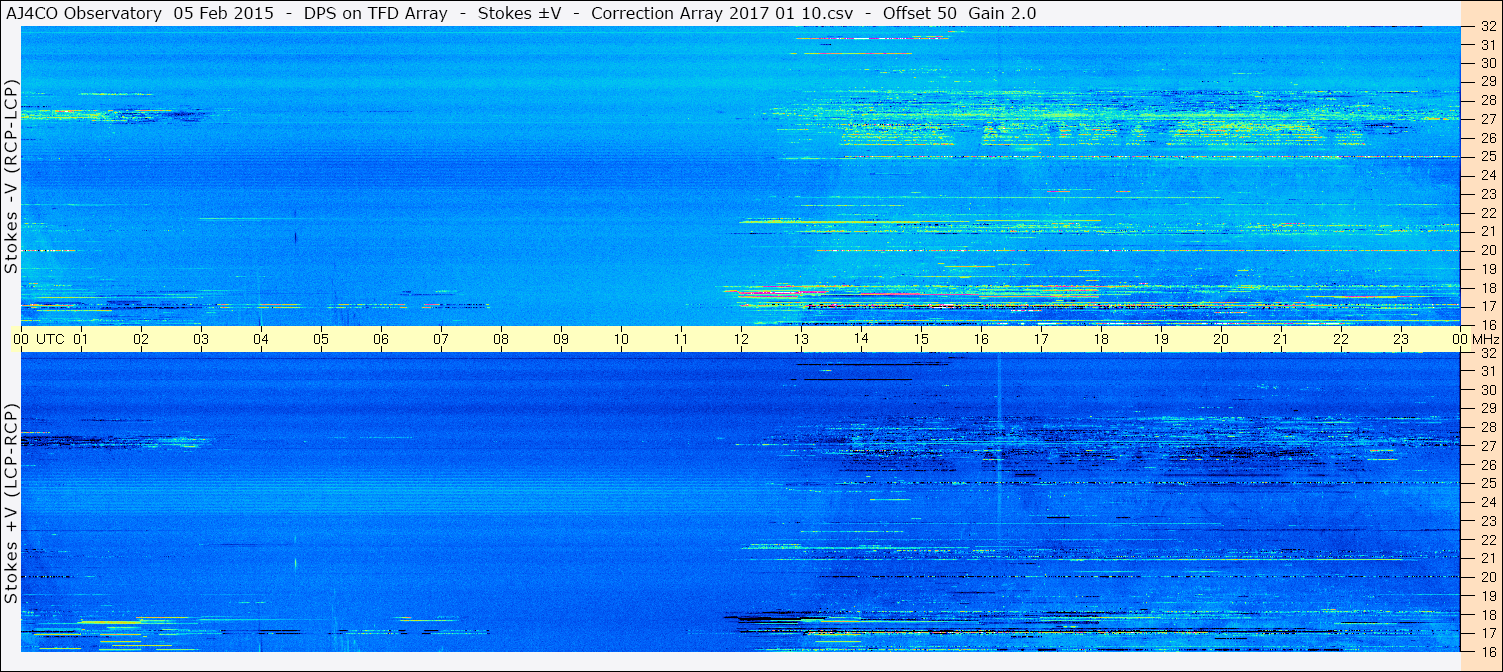The image size is (1503, 672).
Task: Select hour marker 08 on the time axis
Action: pos(501,339)
